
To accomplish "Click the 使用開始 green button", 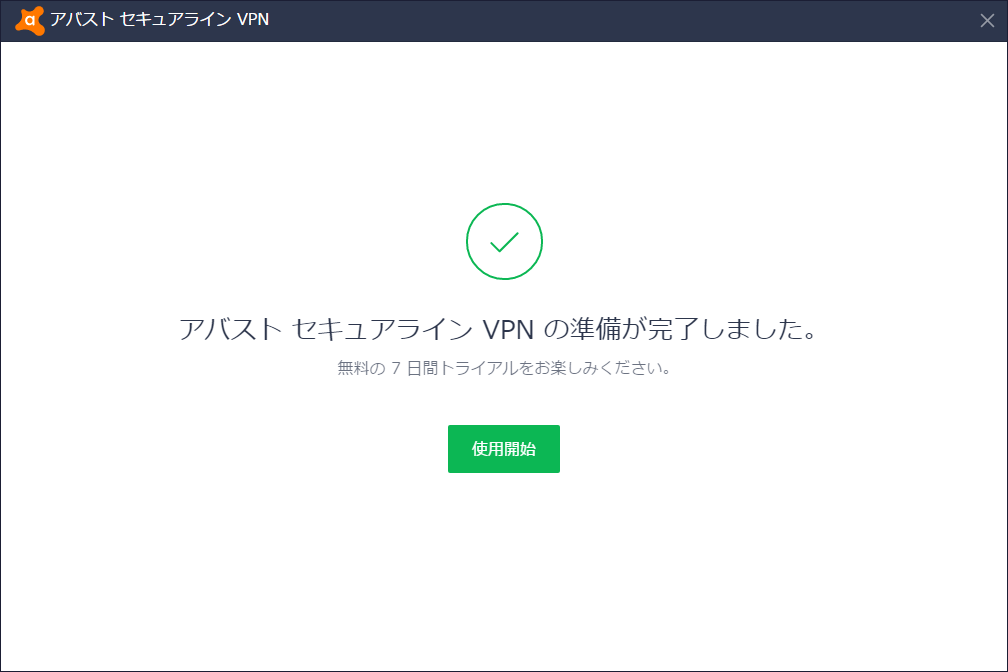I will (x=503, y=449).
